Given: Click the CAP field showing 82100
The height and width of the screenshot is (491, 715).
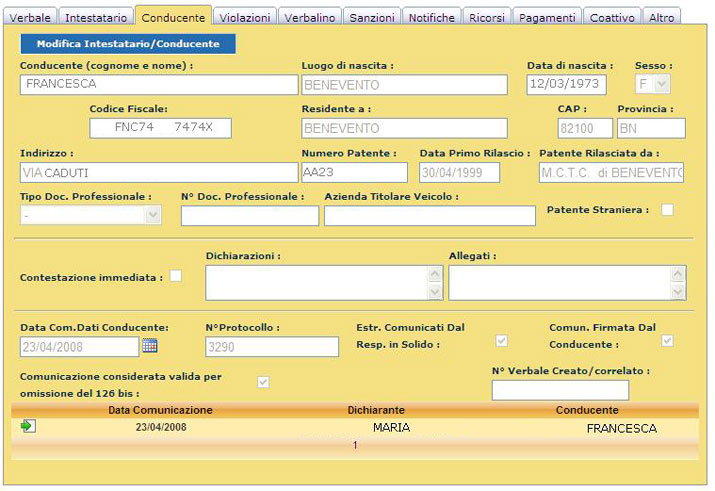Looking at the screenshot, I should (x=585, y=128).
